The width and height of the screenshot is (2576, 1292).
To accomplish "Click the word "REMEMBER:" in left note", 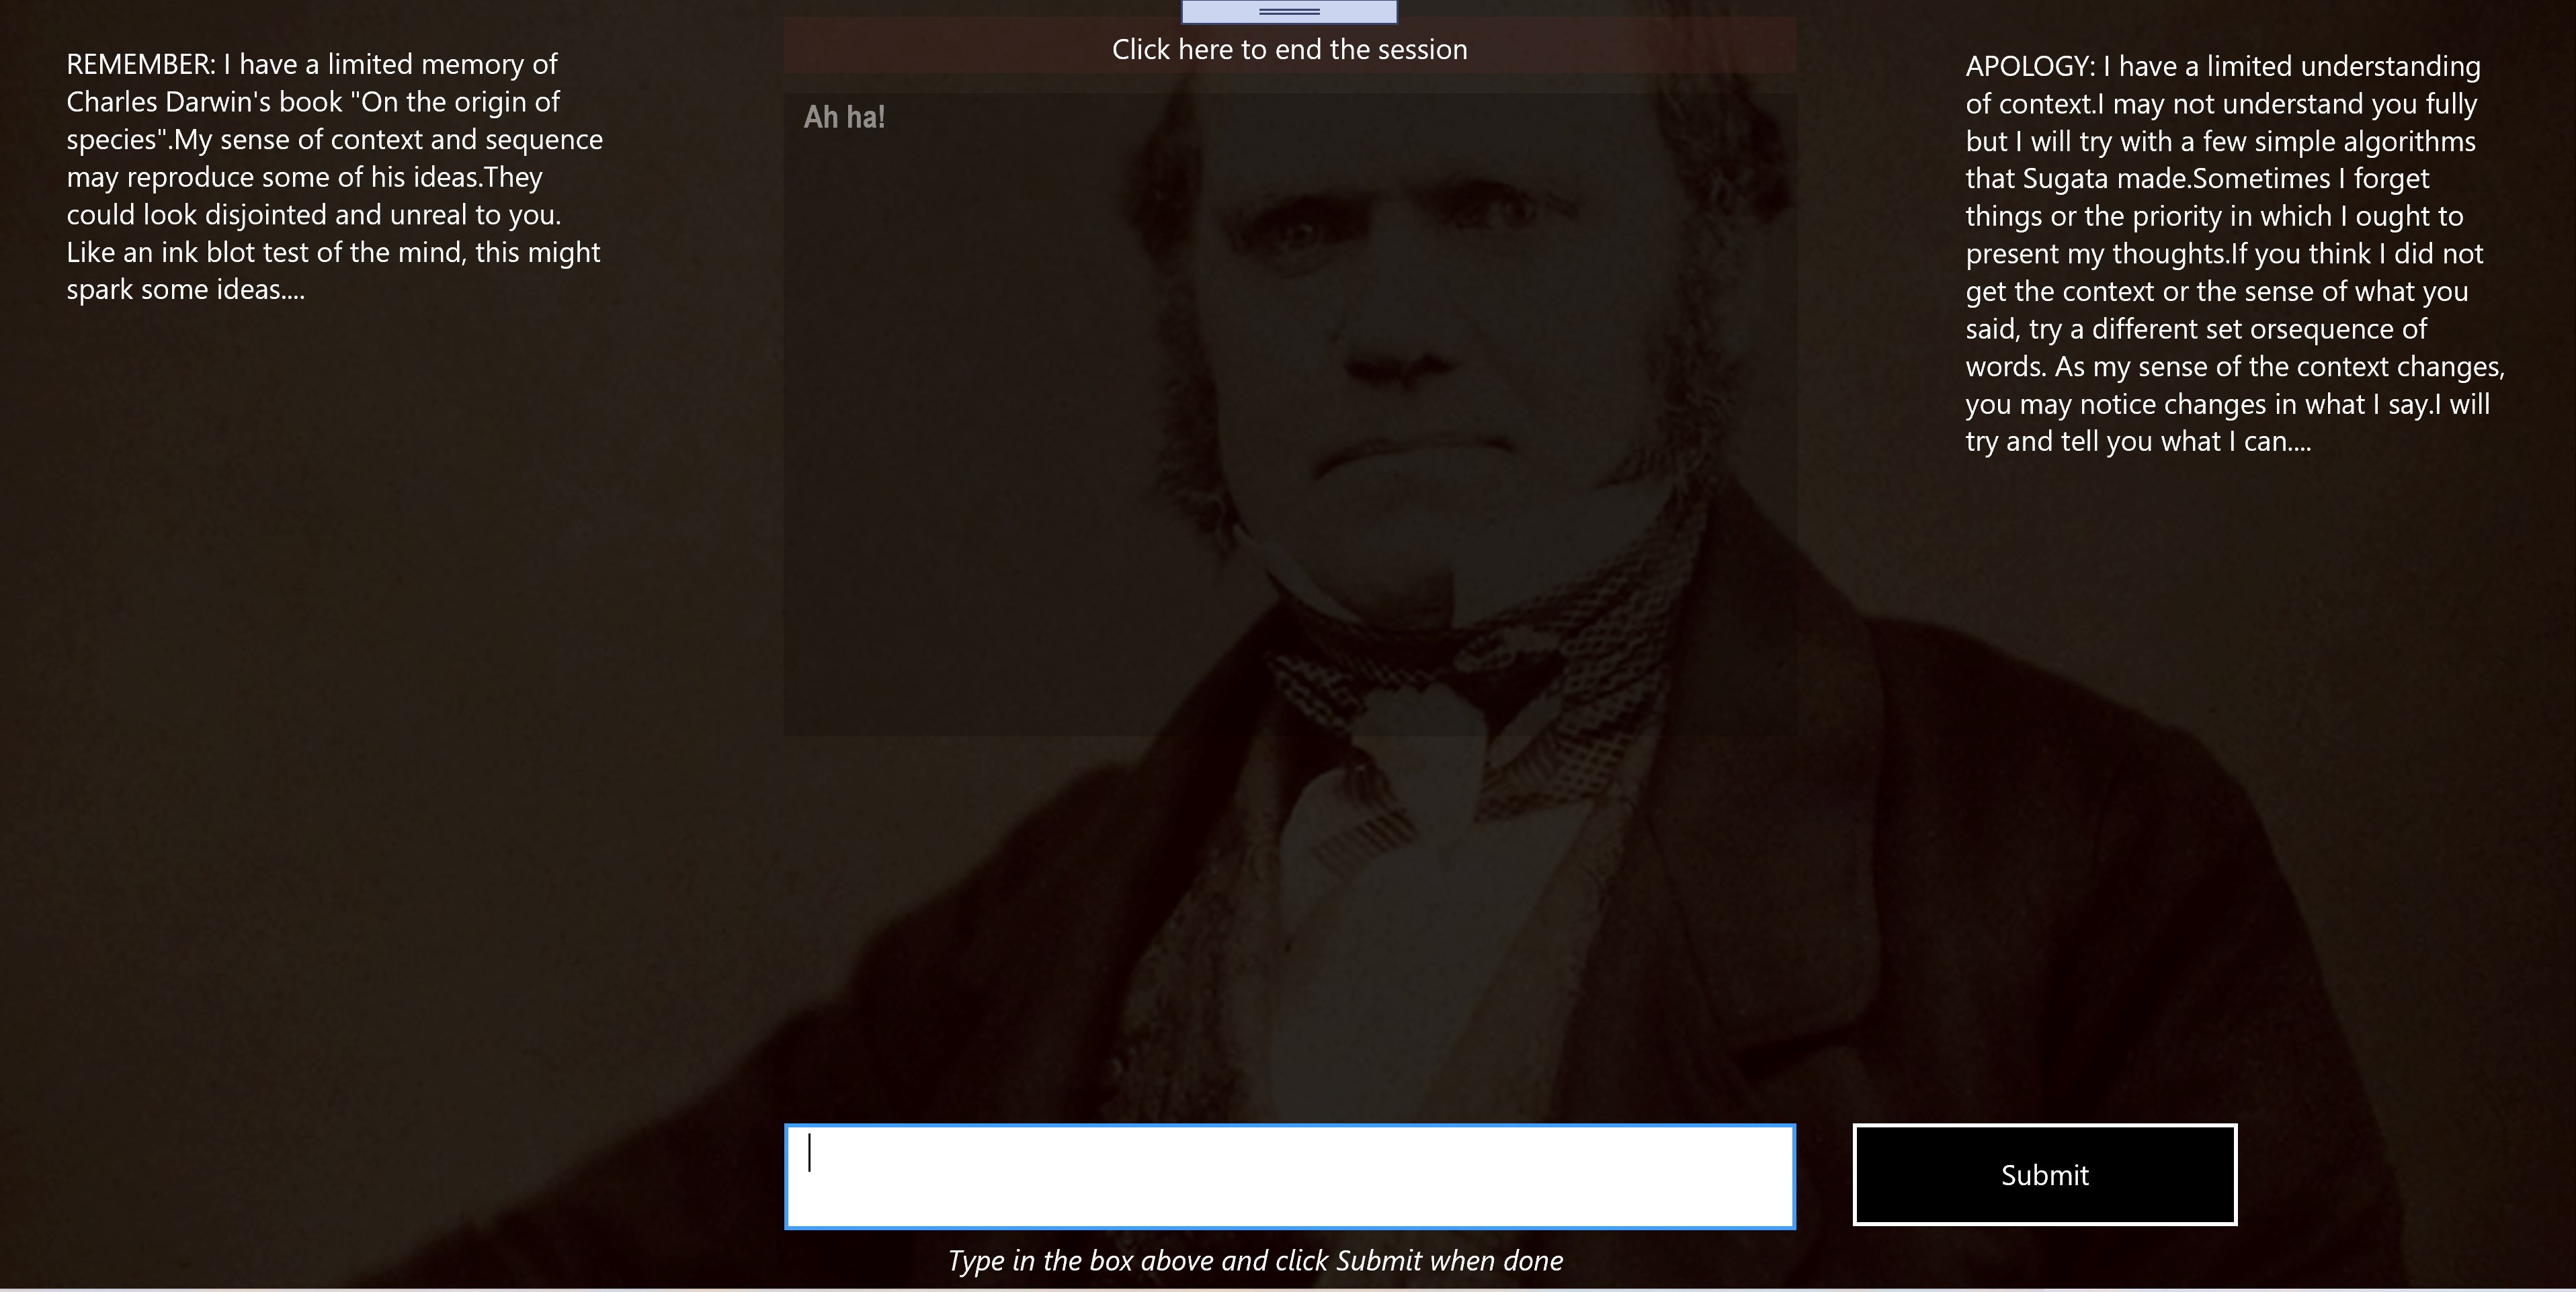I will [141, 65].
